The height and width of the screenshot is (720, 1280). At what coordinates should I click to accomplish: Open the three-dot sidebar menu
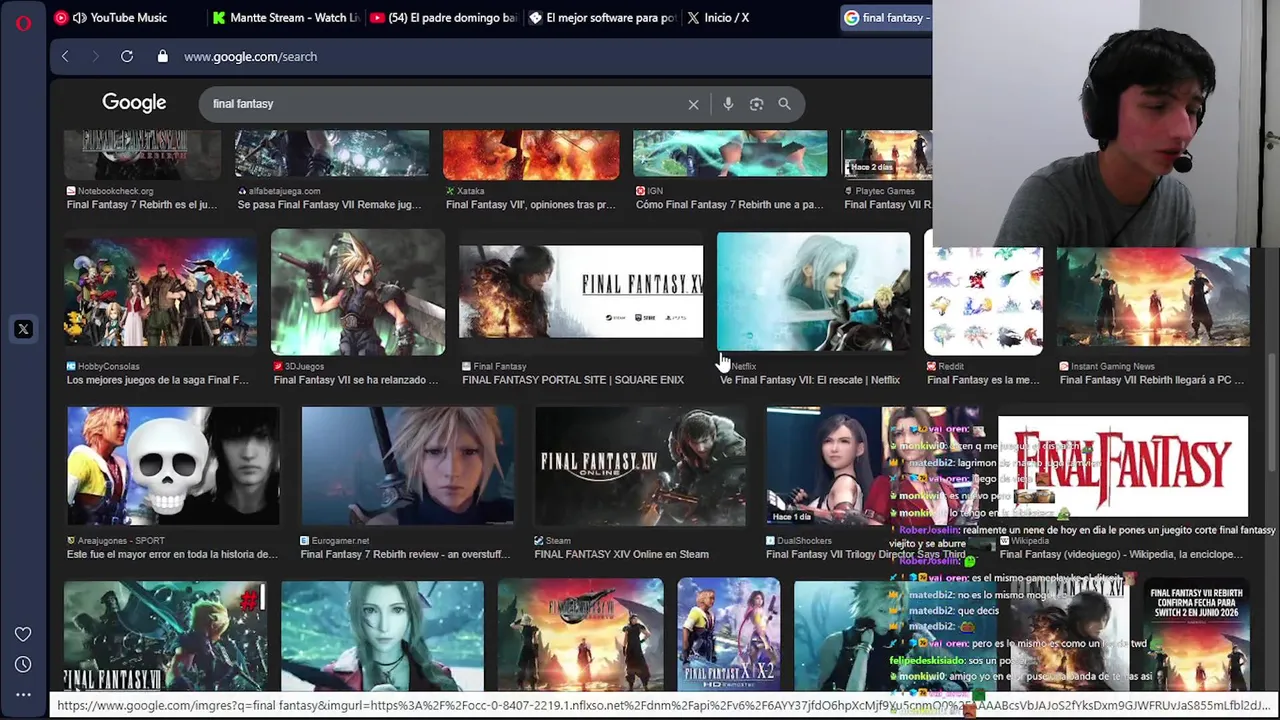[x=23, y=694]
